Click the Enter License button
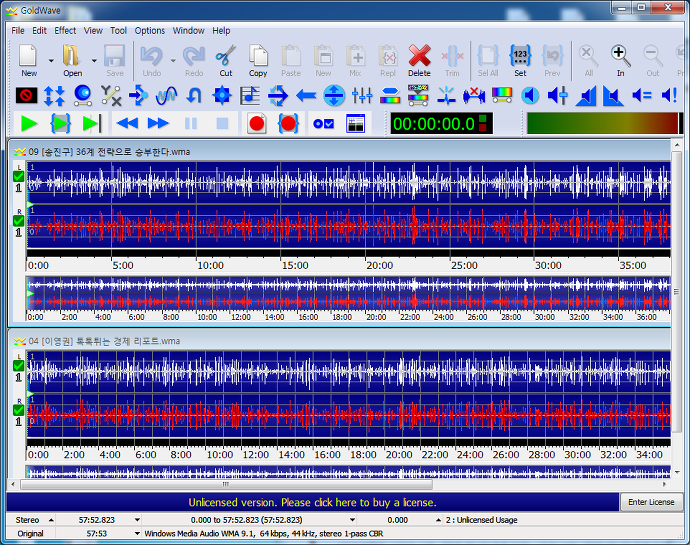690x545 pixels. [651, 502]
